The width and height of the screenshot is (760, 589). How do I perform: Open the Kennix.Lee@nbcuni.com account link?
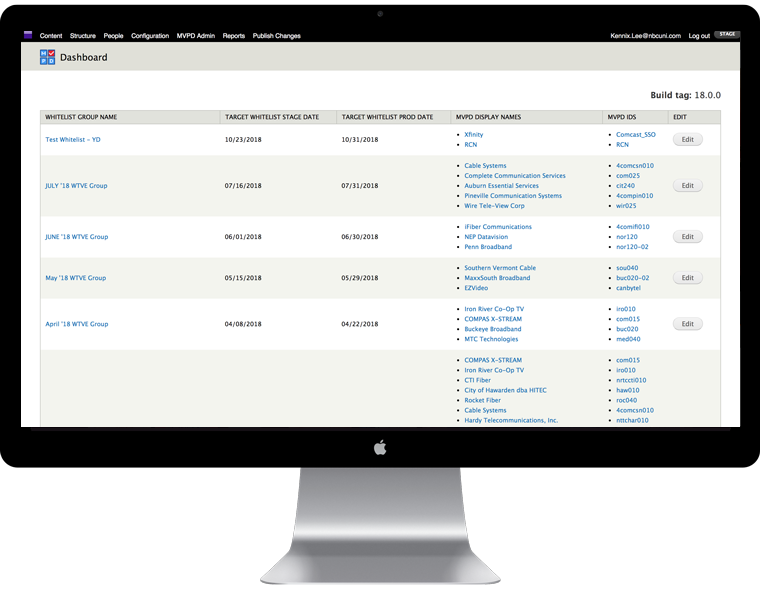(645, 36)
